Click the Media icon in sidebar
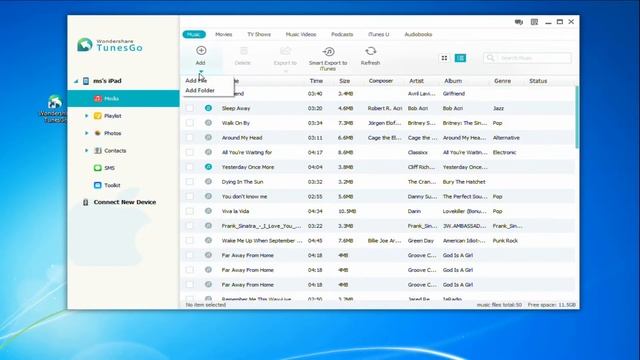This screenshot has width=640, height=360. 98,98
